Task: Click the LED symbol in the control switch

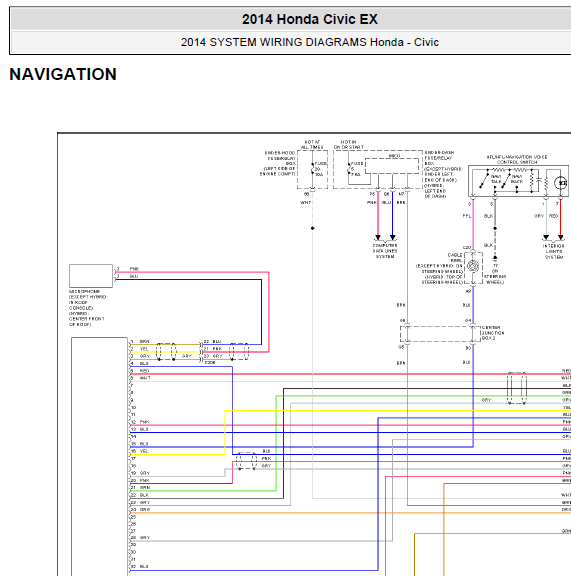Action: (561, 183)
